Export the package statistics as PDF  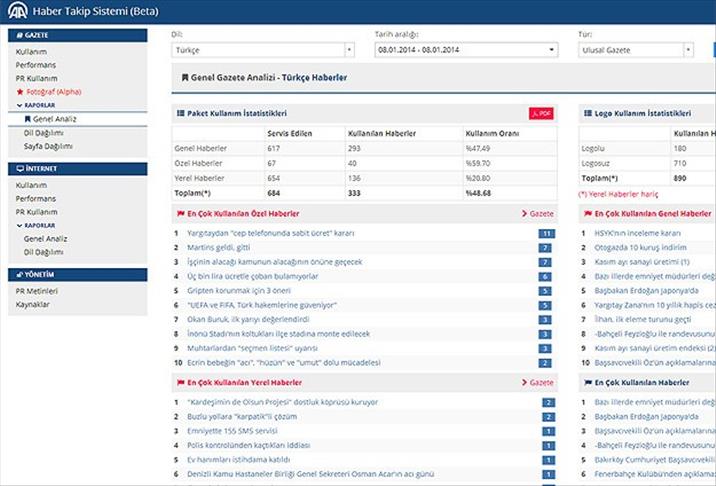click(541, 114)
